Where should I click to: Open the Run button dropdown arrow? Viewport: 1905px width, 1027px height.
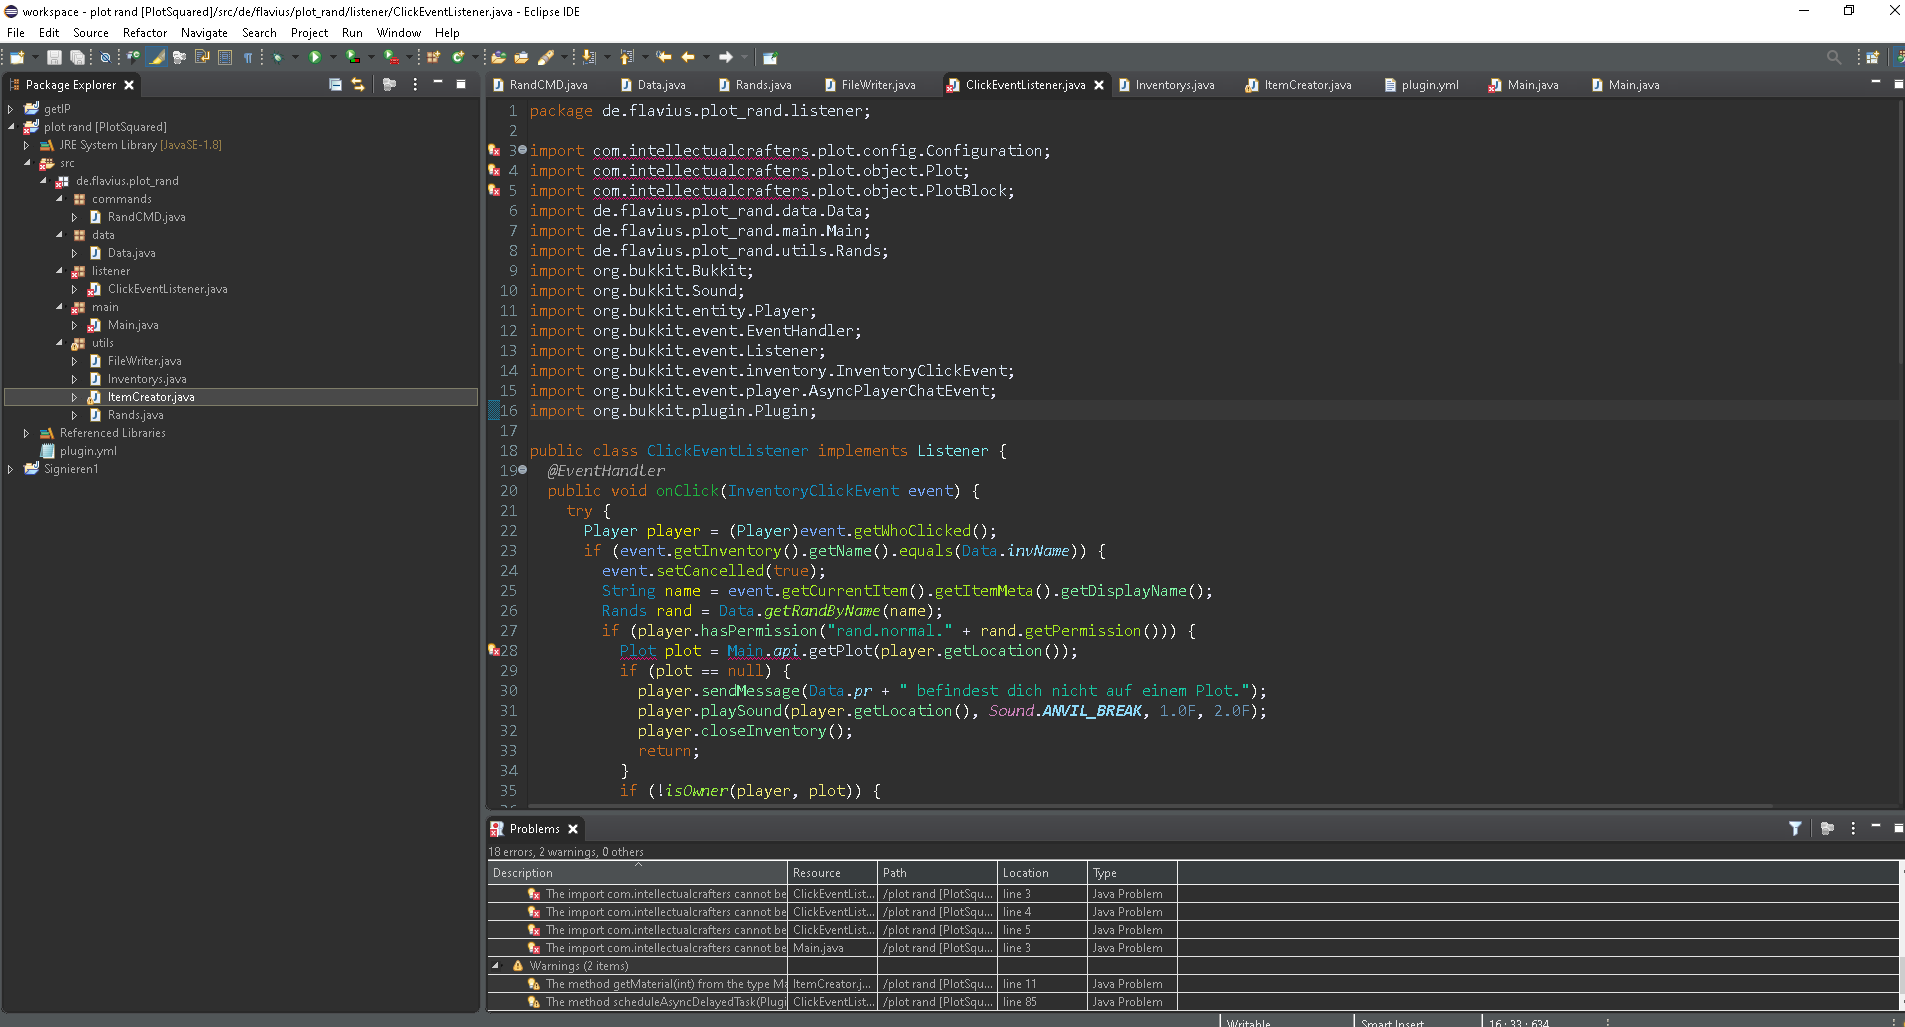[333, 57]
